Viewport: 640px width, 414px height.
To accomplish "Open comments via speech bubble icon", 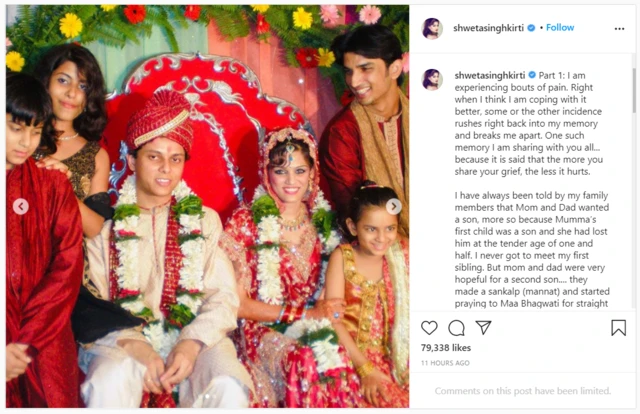I will 456,327.
